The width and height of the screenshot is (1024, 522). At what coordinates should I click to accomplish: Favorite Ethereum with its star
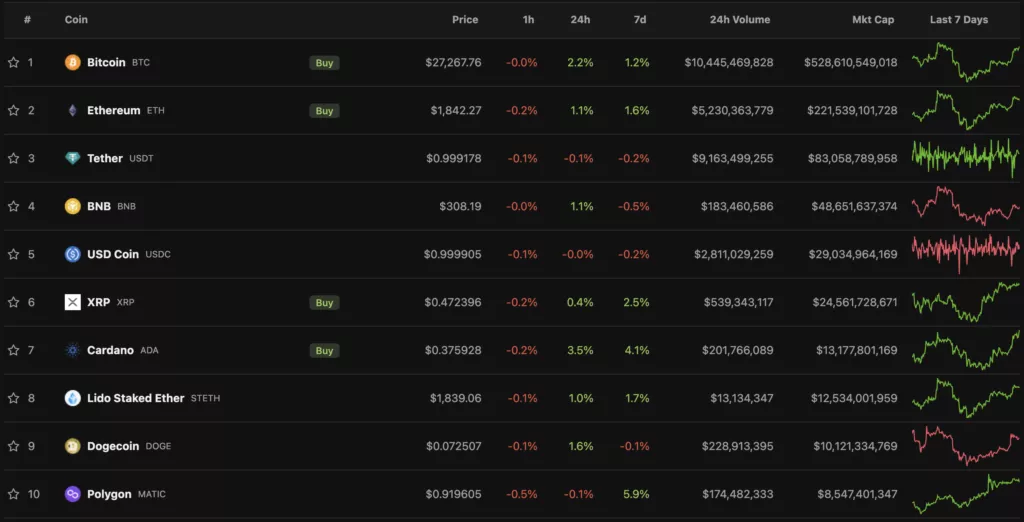coord(13,110)
